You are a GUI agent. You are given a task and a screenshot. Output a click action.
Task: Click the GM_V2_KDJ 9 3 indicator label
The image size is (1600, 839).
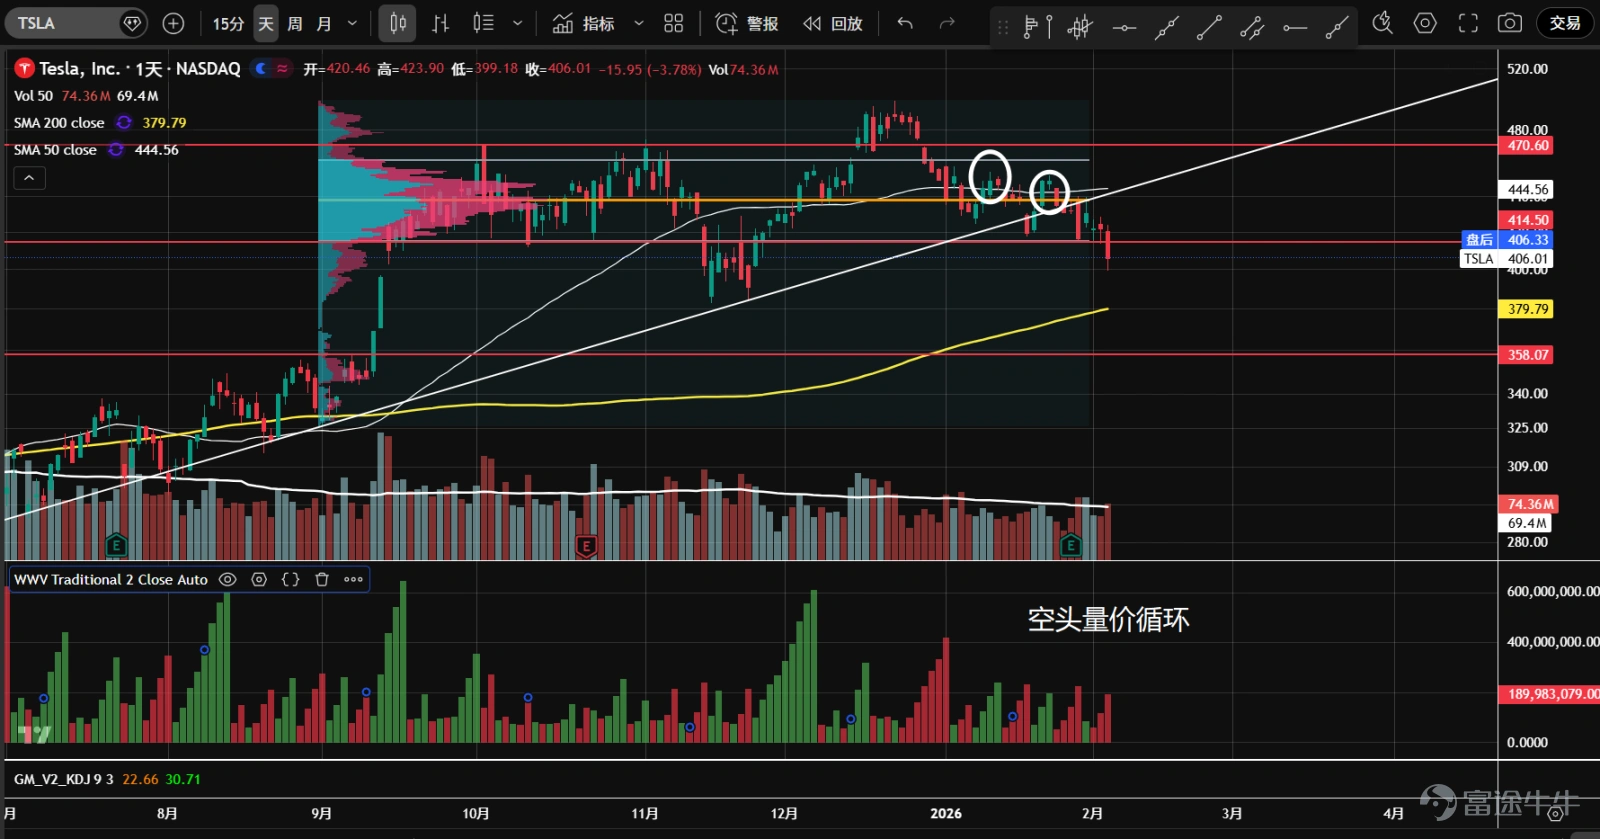[64, 779]
